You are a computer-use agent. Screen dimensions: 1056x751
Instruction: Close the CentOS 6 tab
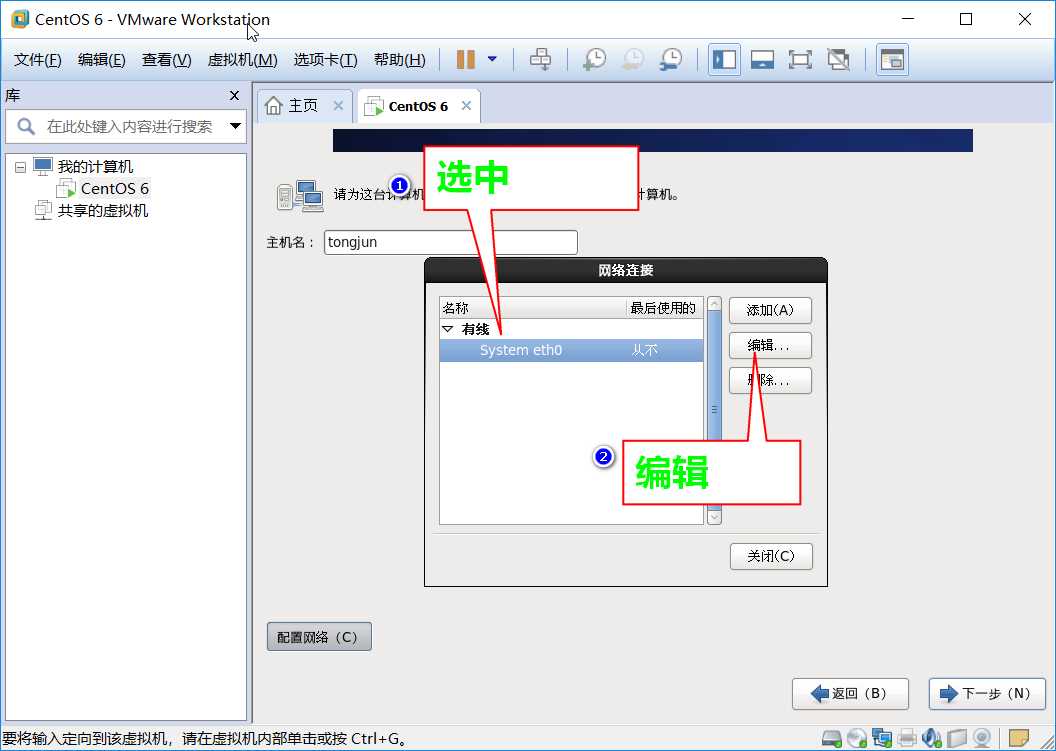tap(466, 105)
